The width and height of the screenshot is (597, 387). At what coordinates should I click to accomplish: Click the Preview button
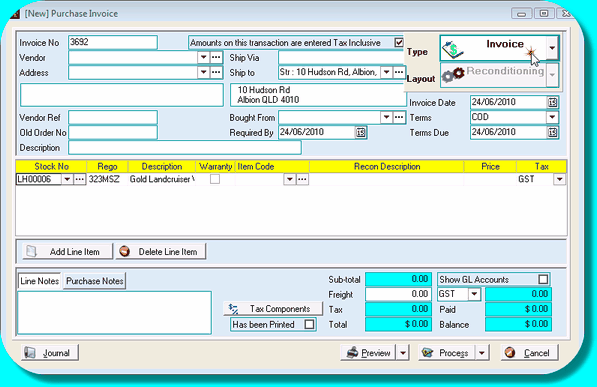click(368, 353)
